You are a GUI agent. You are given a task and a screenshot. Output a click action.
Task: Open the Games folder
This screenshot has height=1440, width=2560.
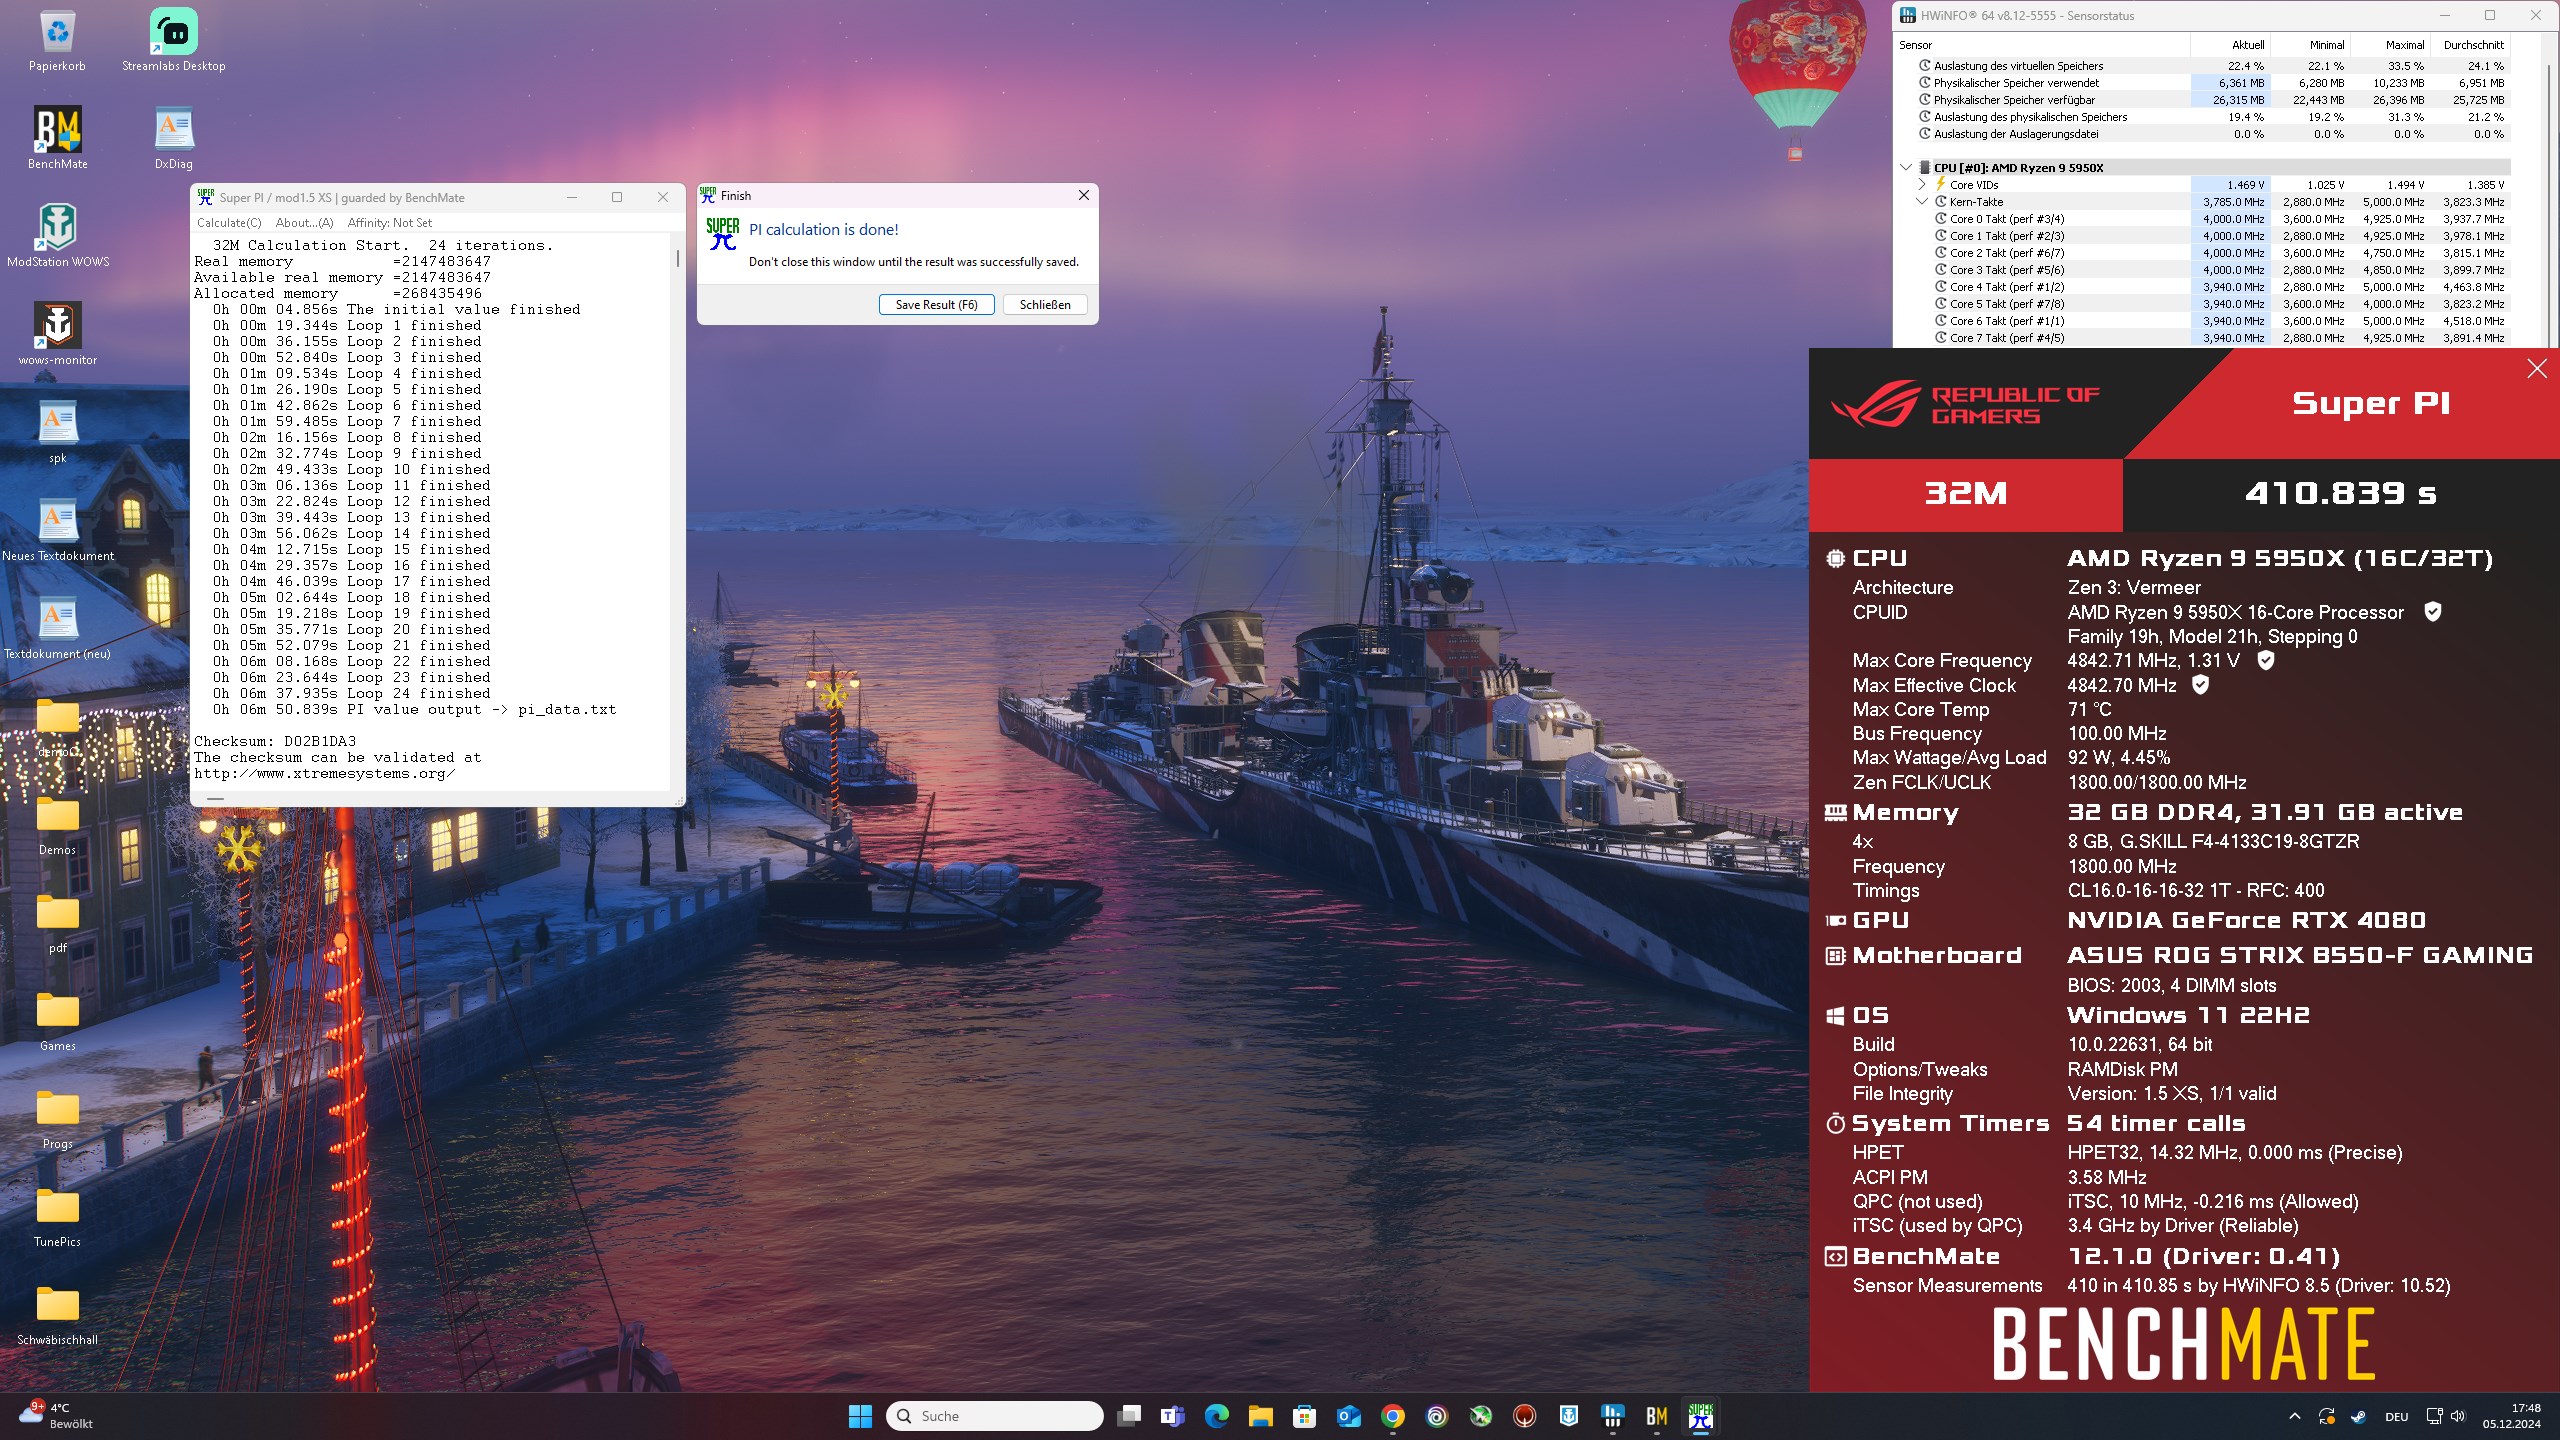point(57,1020)
